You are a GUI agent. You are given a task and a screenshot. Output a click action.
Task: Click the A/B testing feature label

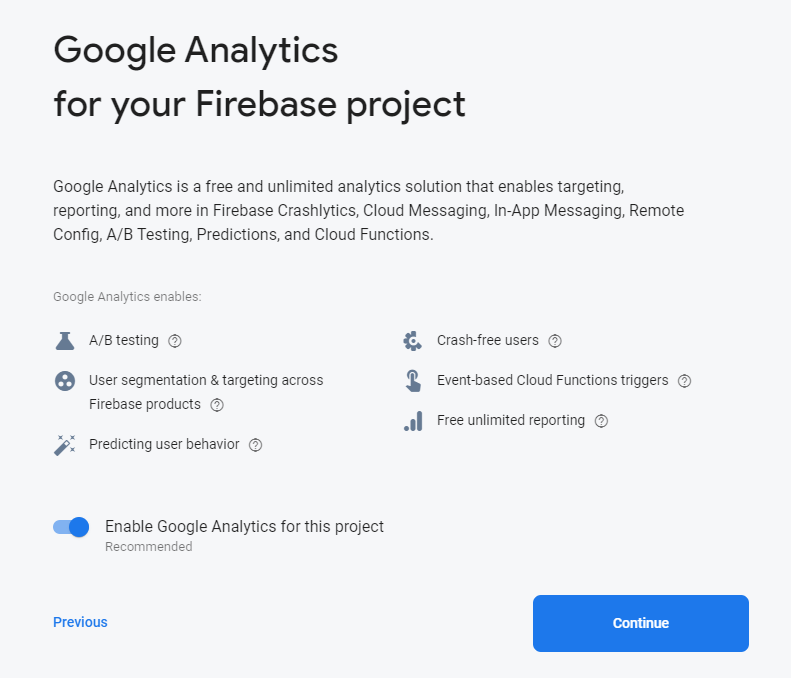coord(124,340)
